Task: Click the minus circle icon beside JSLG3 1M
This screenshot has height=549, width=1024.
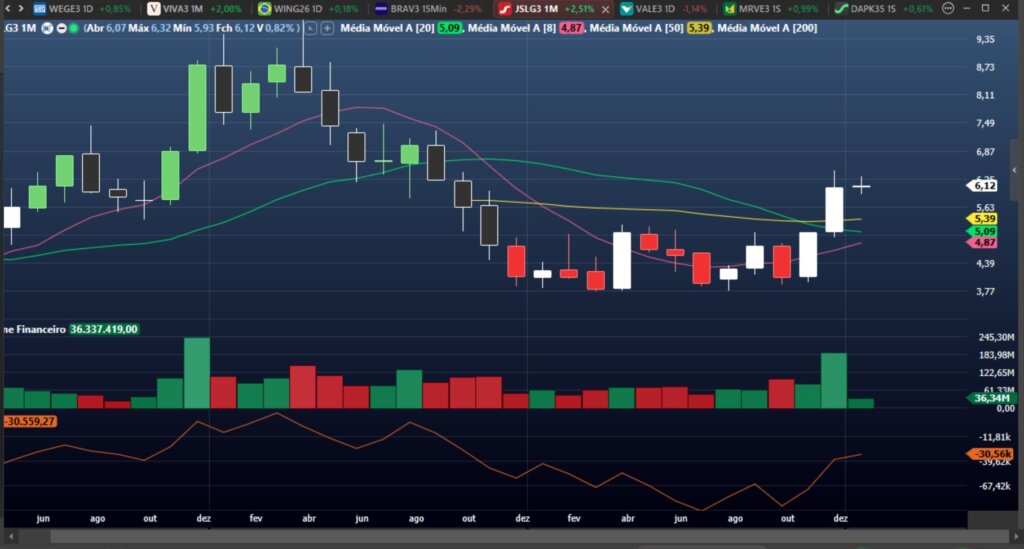Action: click(x=61, y=28)
